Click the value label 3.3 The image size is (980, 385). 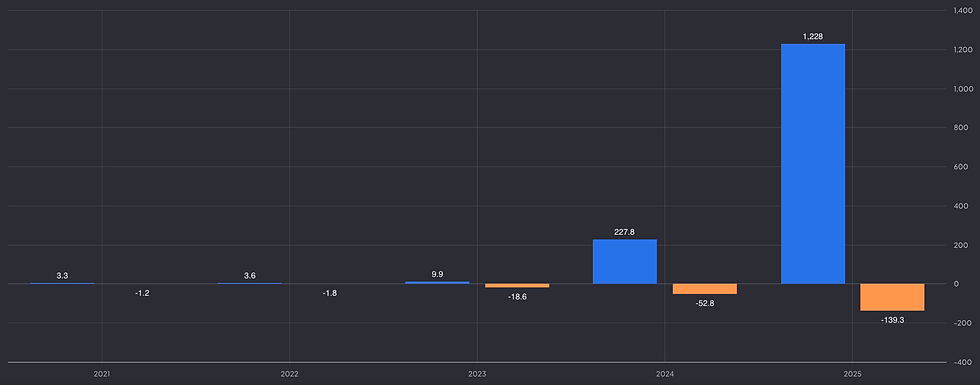coord(62,276)
